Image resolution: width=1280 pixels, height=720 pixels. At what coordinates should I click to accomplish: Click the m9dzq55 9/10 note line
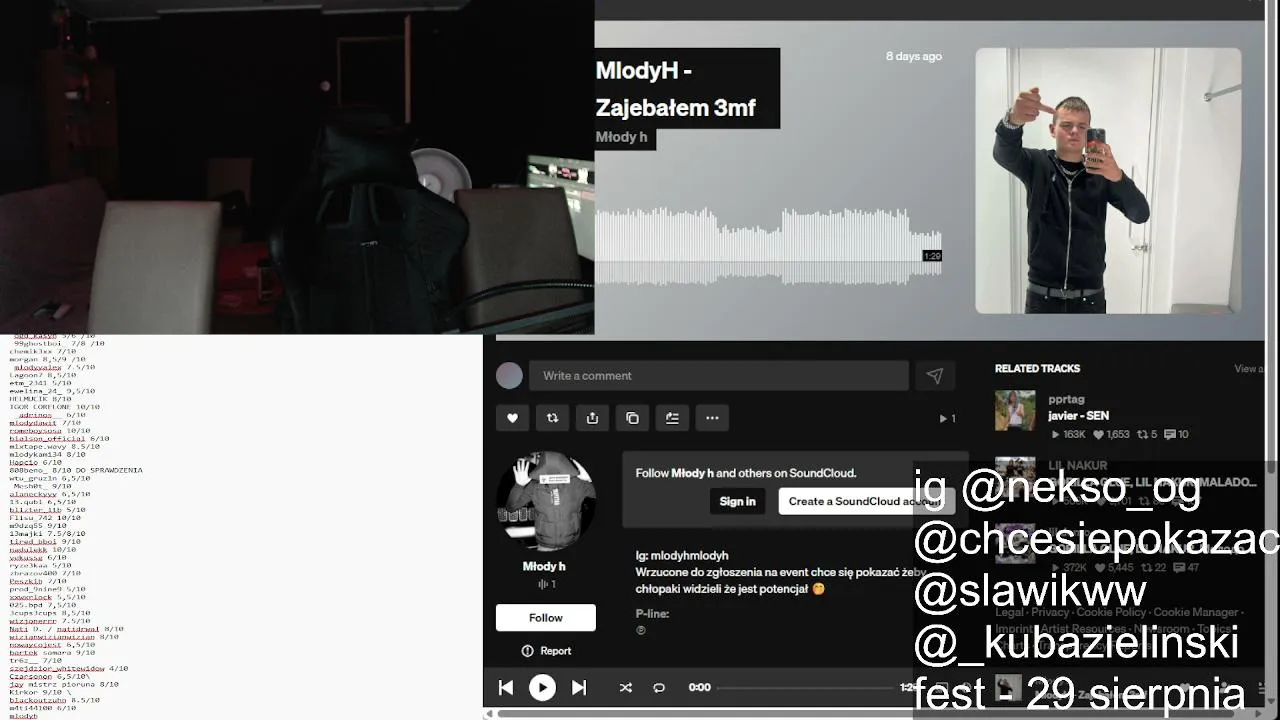tap(38, 525)
